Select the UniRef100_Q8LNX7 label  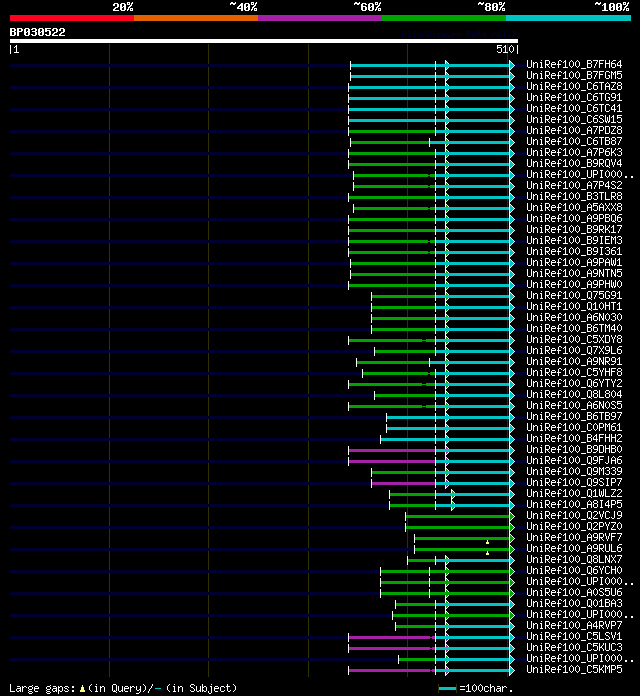click(574, 559)
